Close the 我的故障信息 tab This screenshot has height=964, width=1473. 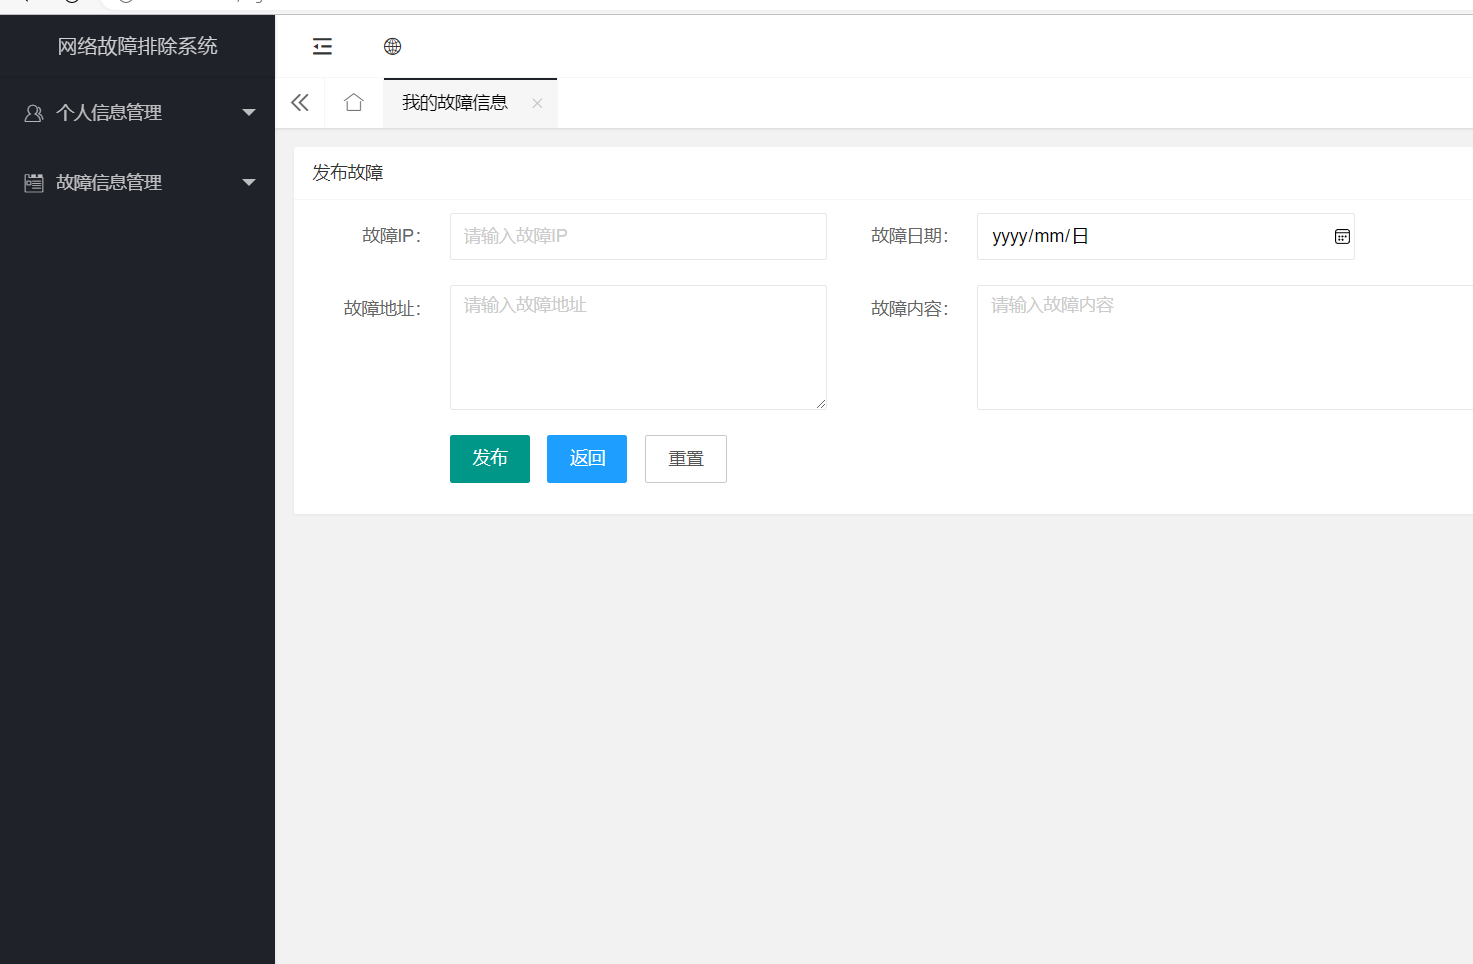click(537, 103)
